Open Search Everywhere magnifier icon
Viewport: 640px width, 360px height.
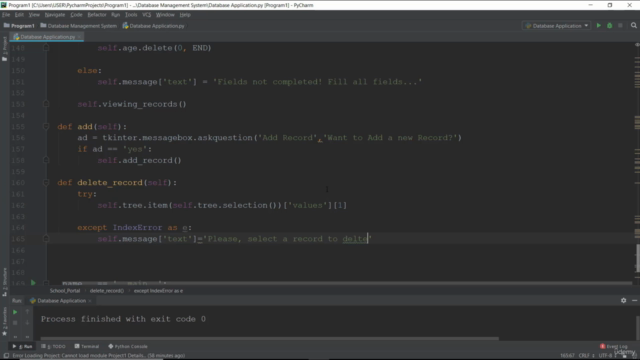pos(633,26)
